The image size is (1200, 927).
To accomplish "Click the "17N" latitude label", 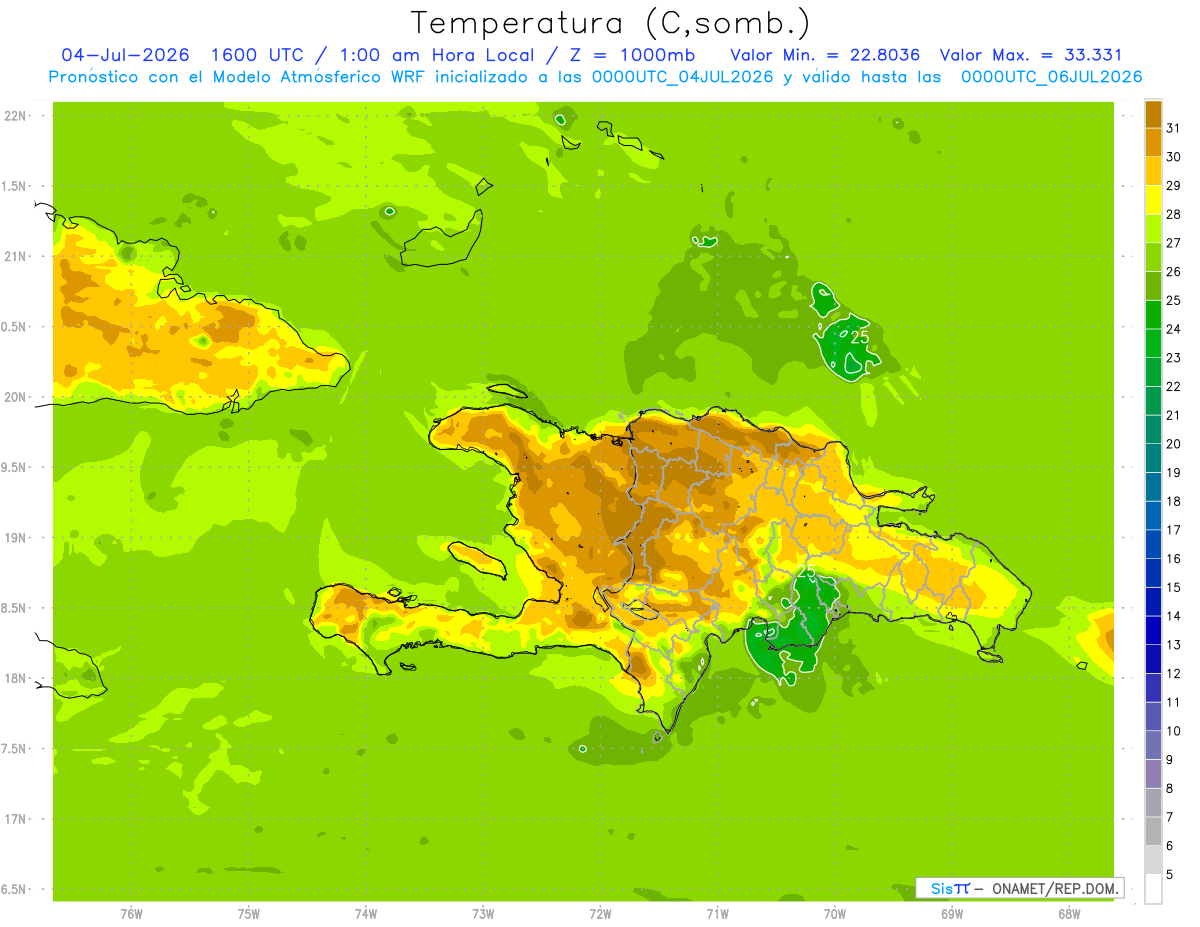I will point(16,819).
